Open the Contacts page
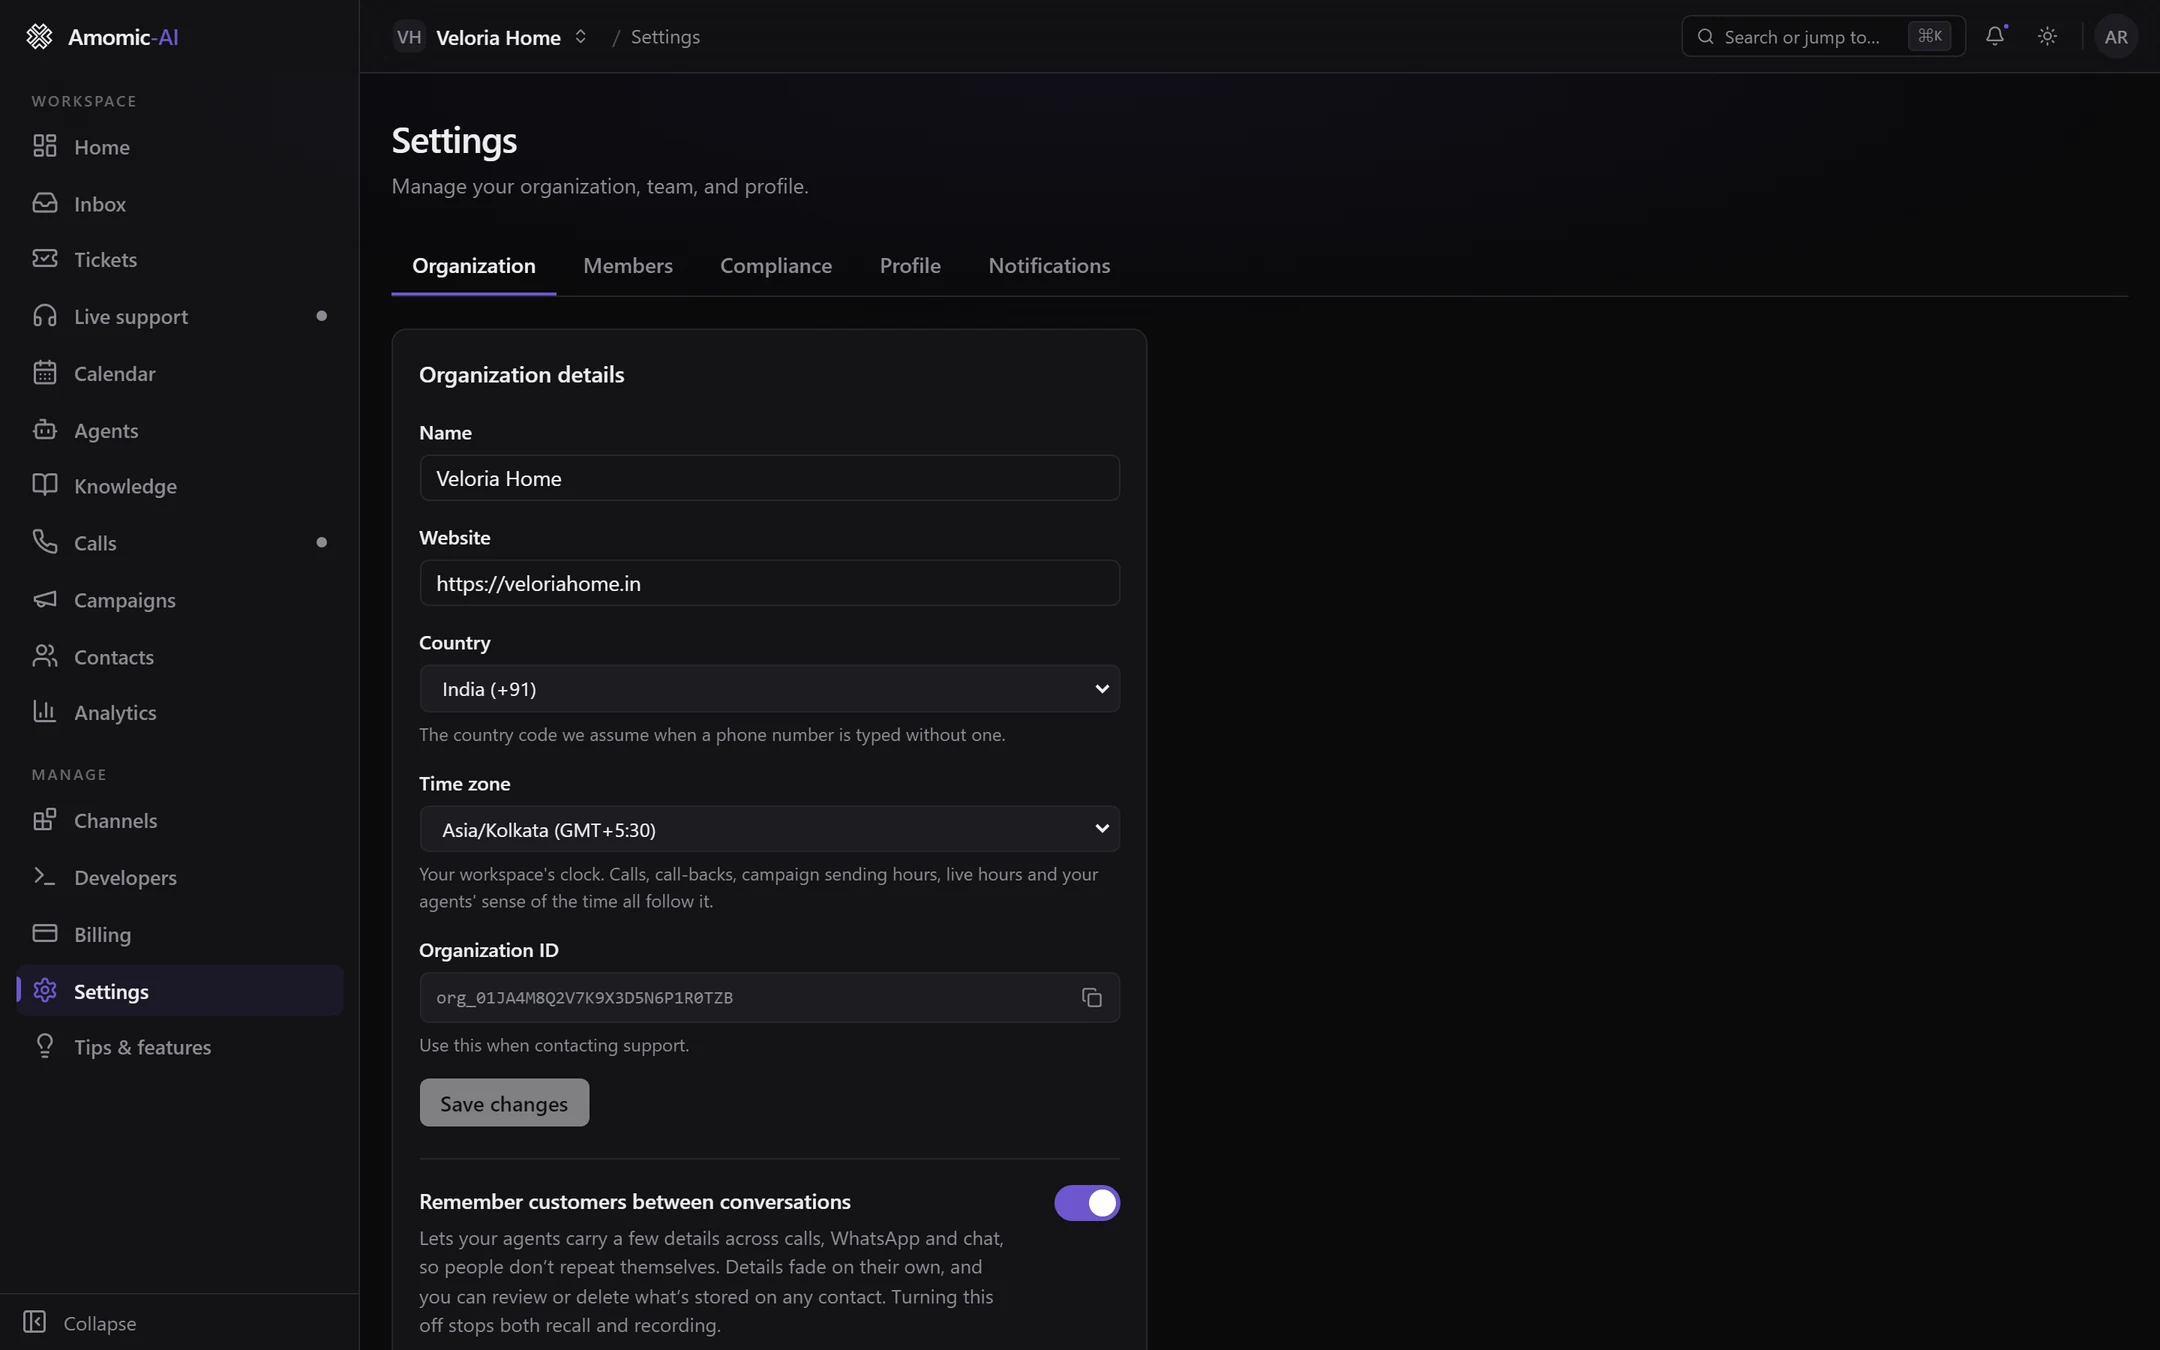The width and height of the screenshot is (2160, 1350). click(180, 657)
